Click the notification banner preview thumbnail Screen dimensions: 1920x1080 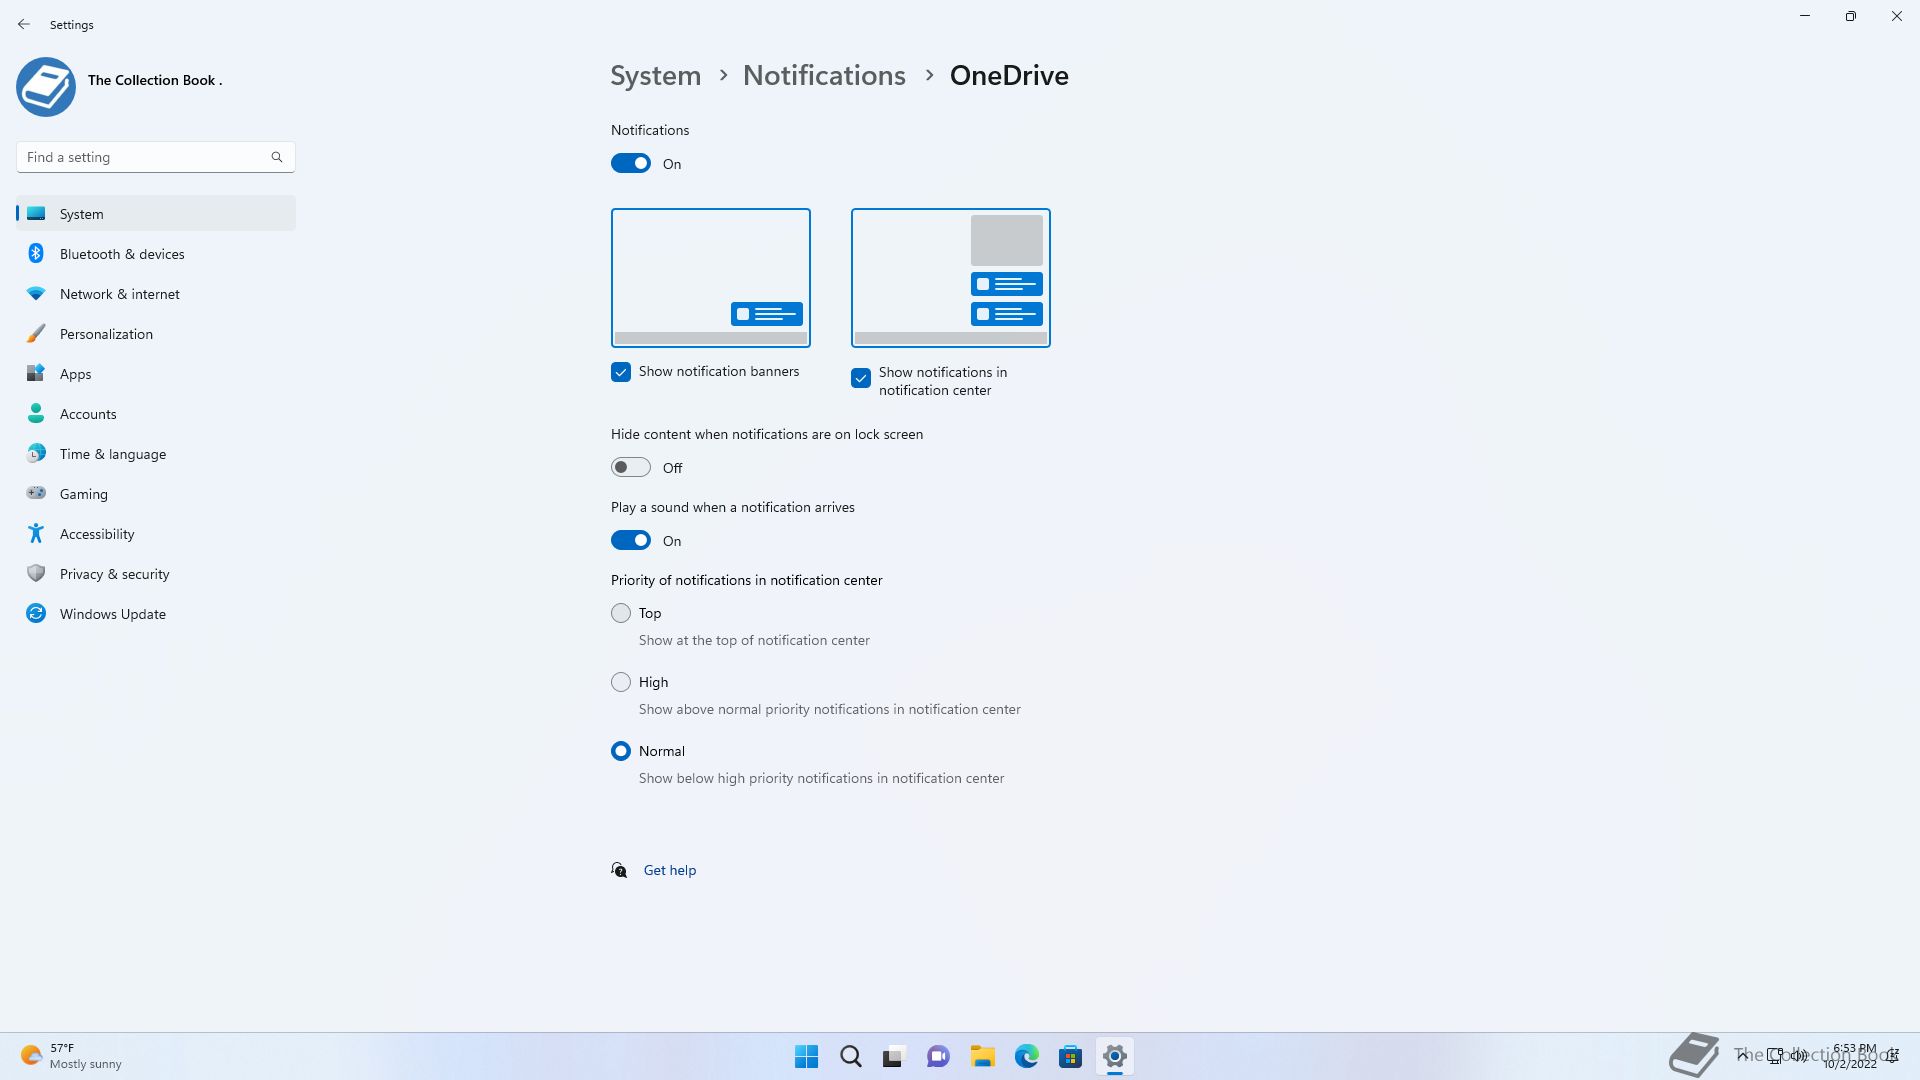pyautogui.click(x=711, y=278)
